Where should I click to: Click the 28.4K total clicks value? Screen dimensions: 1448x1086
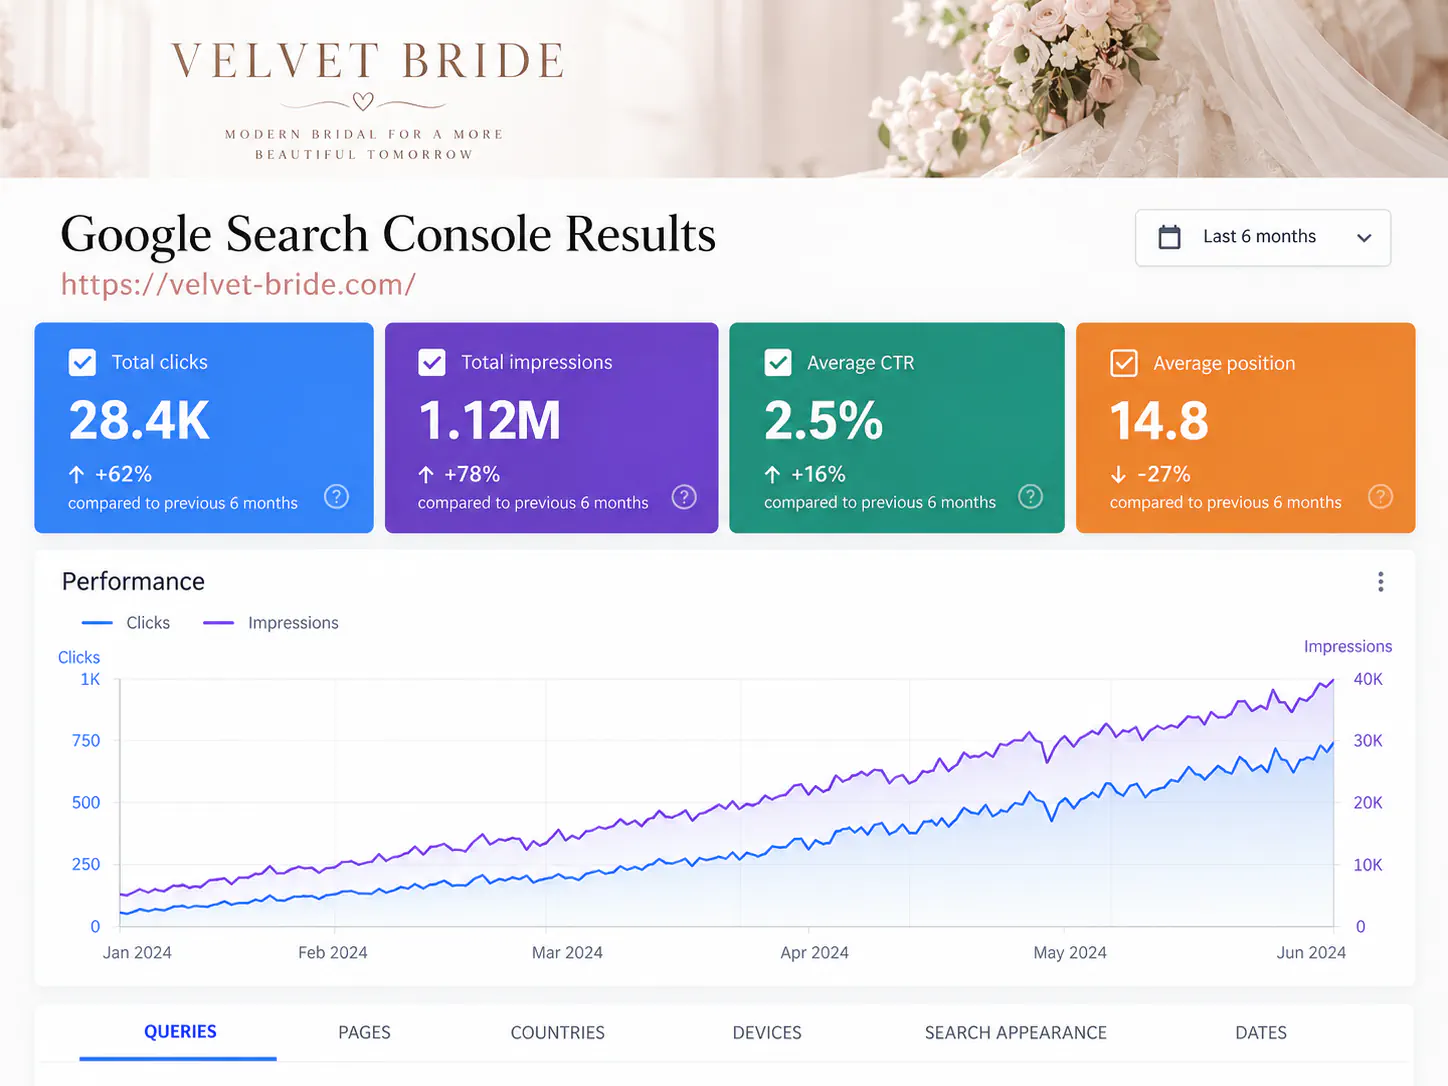tap(139, 420)
